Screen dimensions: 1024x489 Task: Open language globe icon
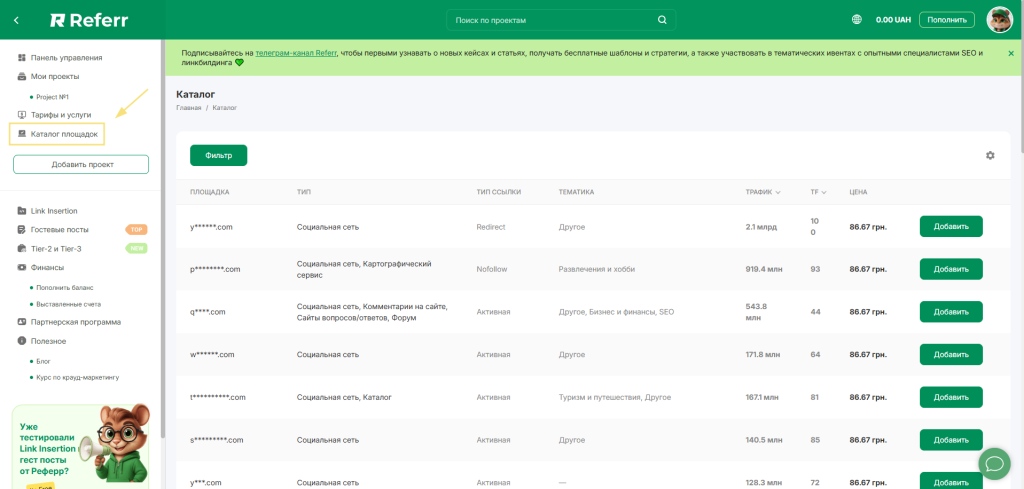pos(857,20)
